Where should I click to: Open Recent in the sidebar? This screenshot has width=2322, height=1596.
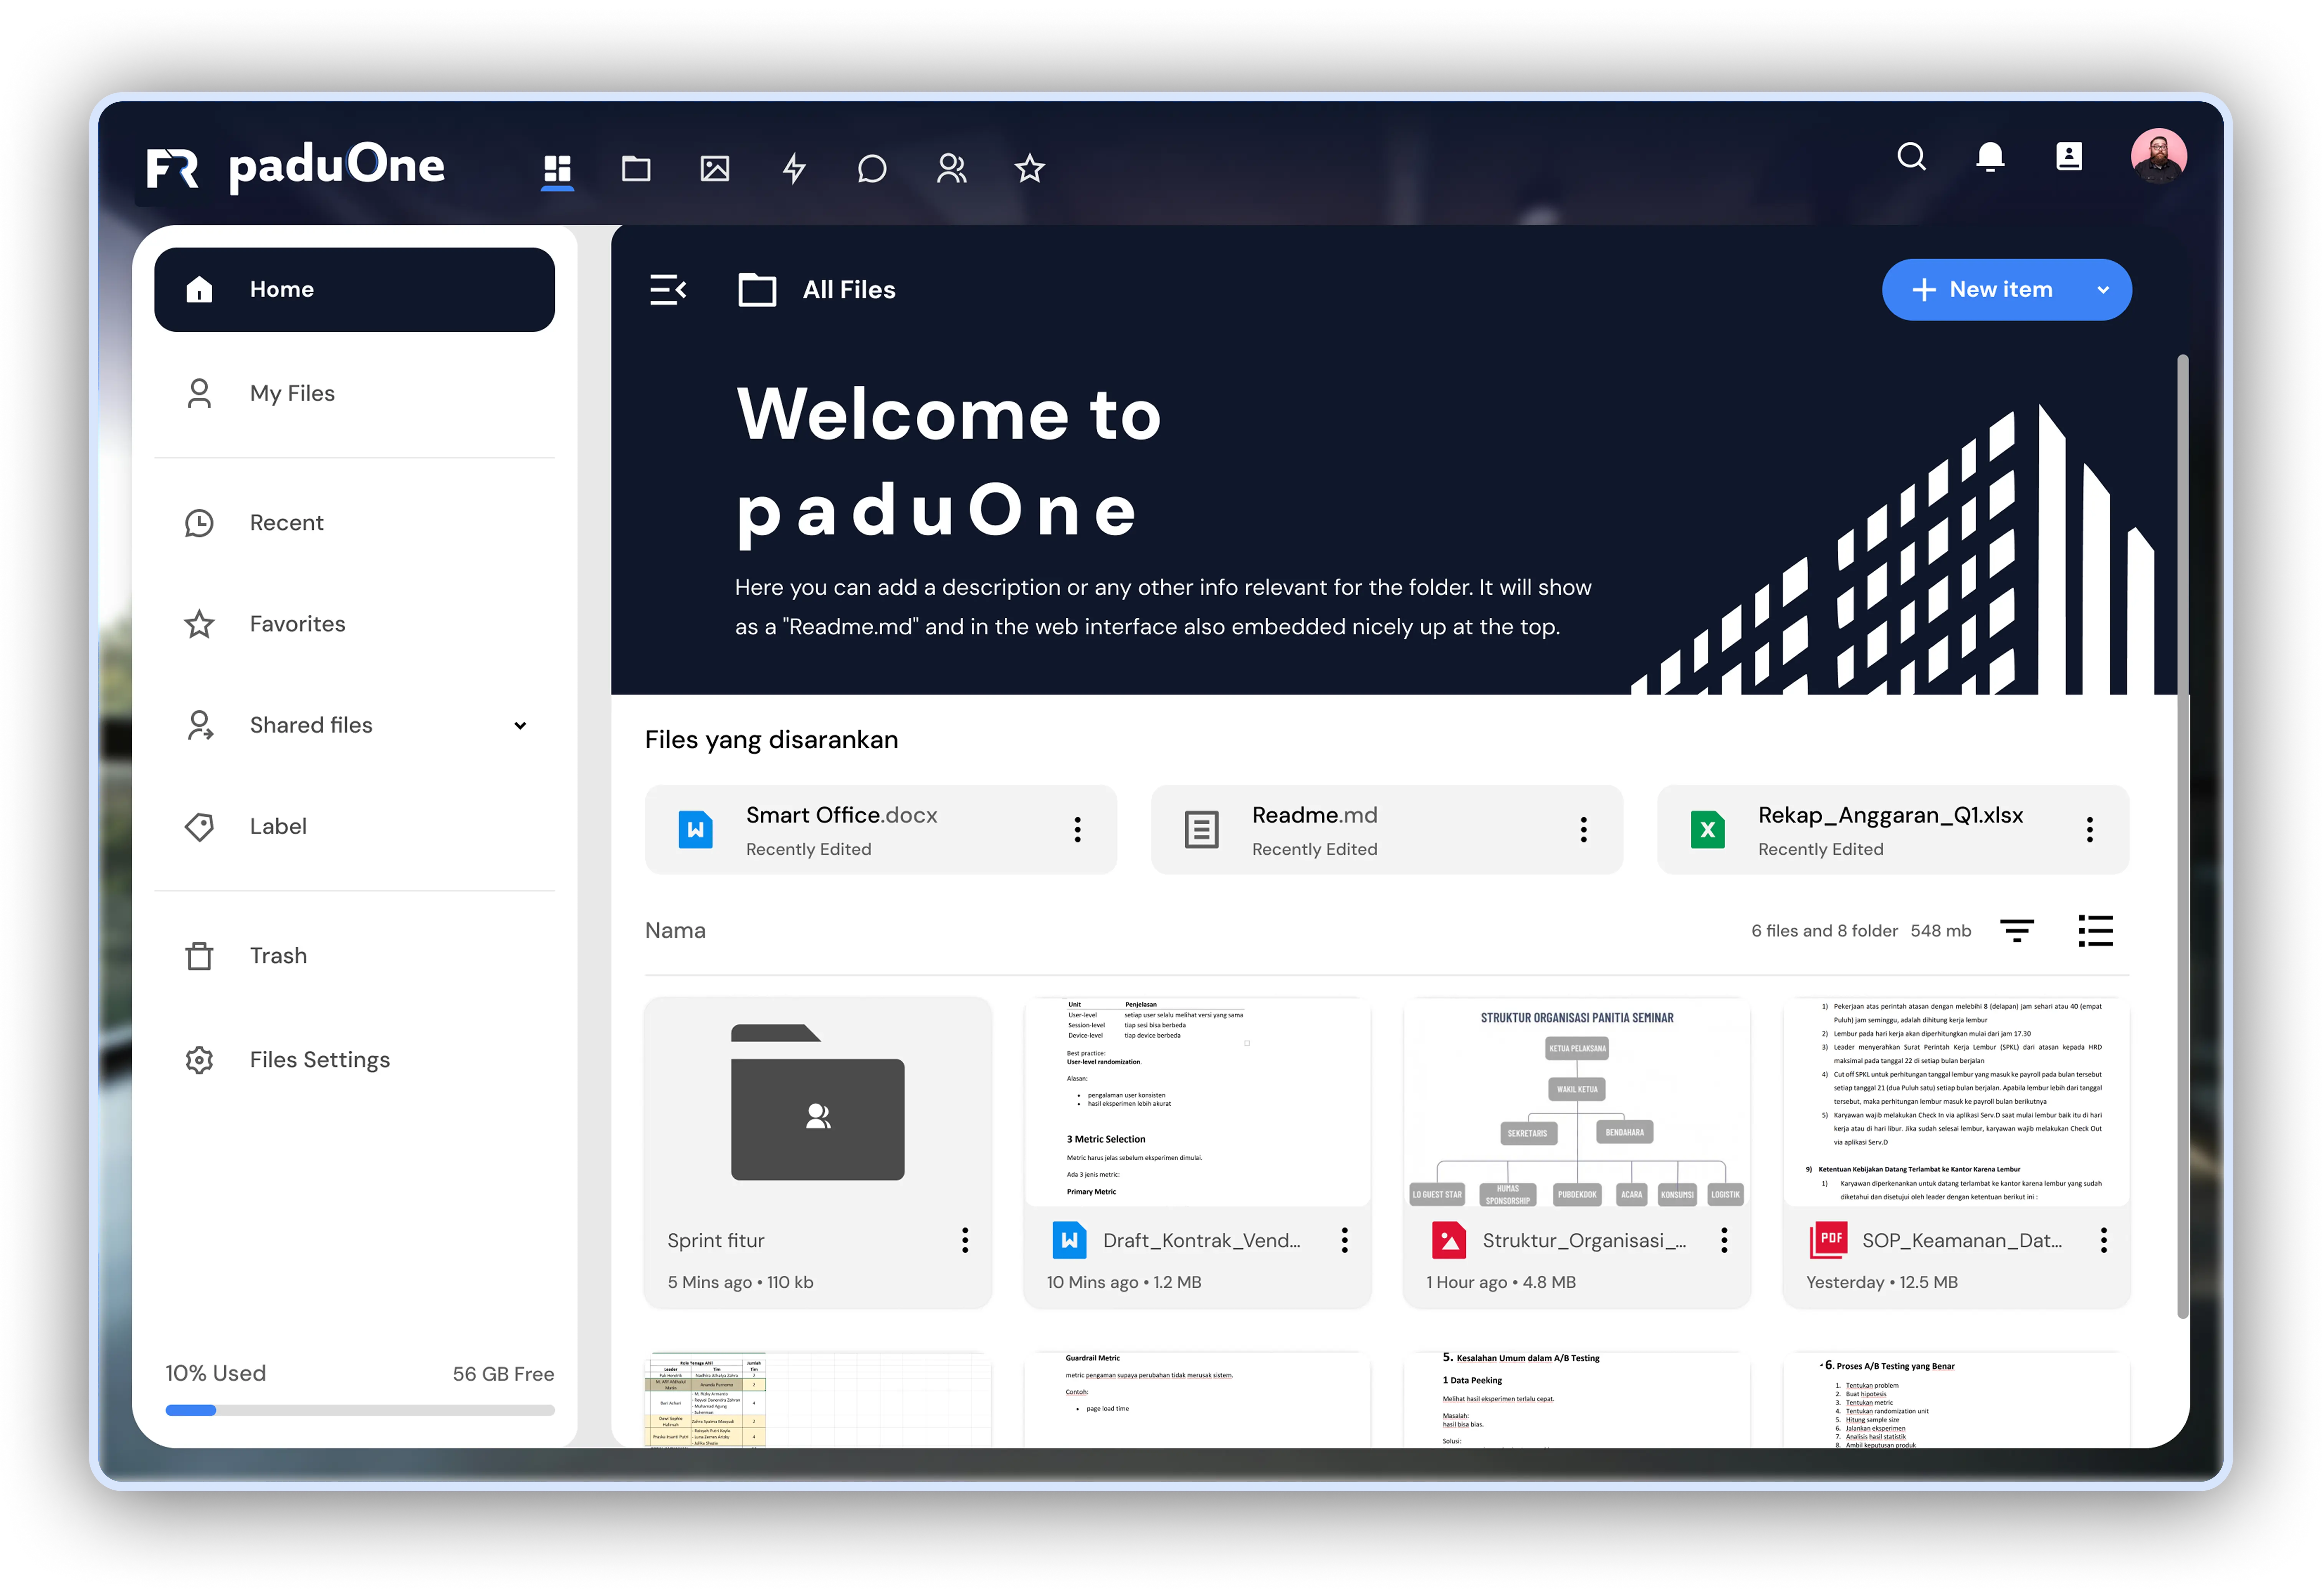pos(354,523)
